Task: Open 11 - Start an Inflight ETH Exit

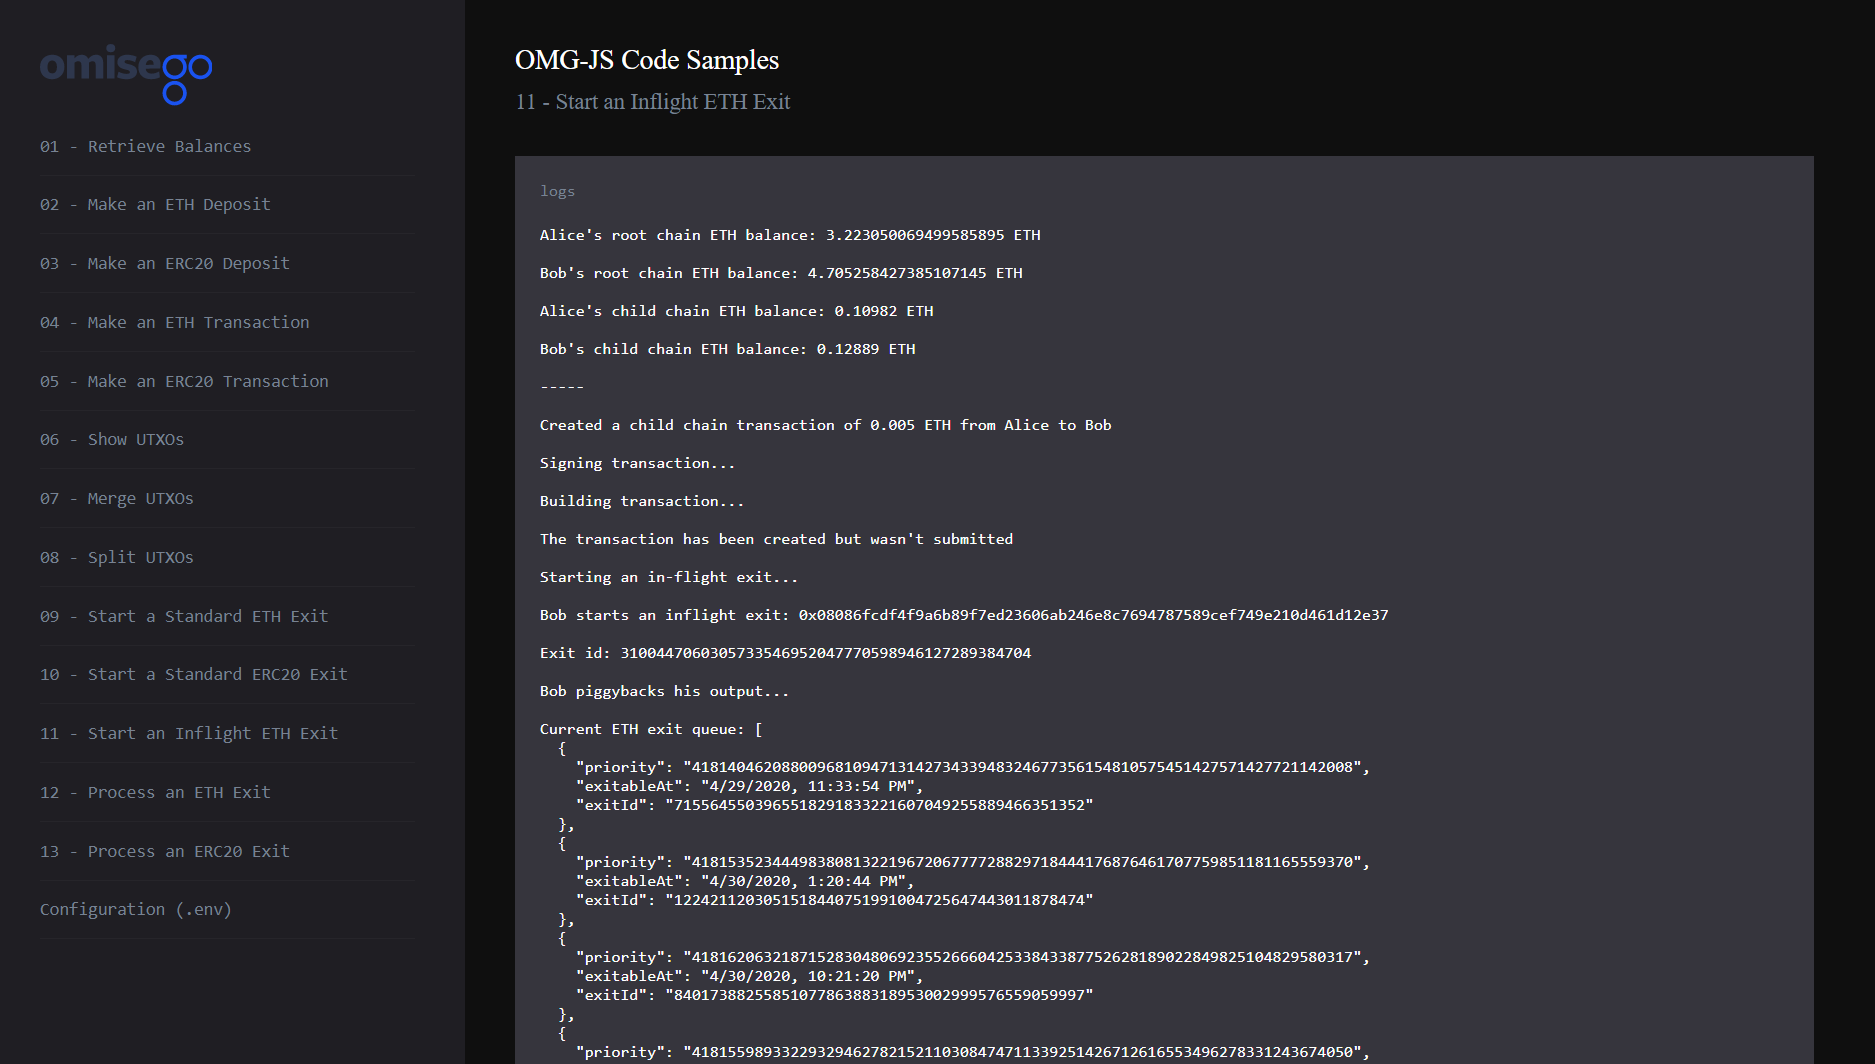Action: [x=189, y=733]
